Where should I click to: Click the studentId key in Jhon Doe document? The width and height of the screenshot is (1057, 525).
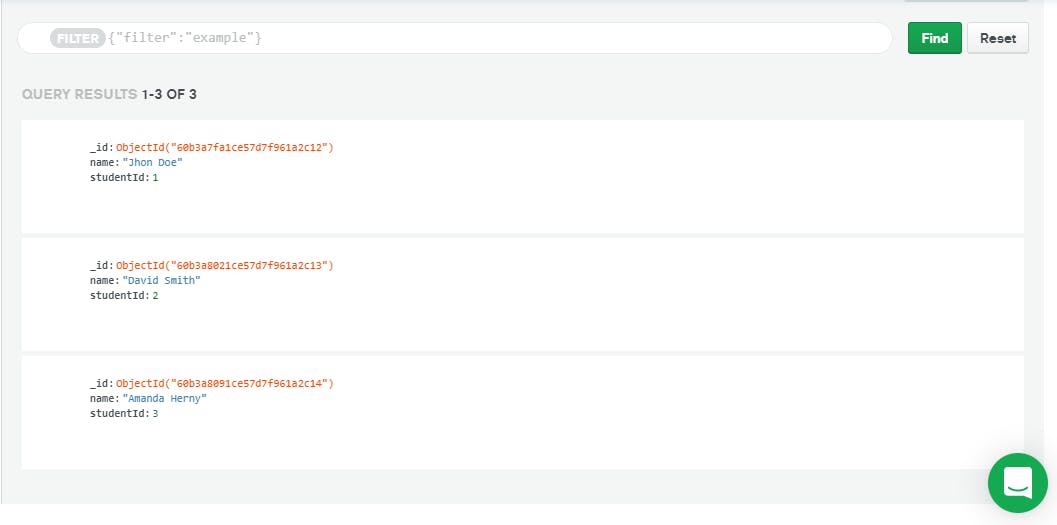tap(118, 178)
